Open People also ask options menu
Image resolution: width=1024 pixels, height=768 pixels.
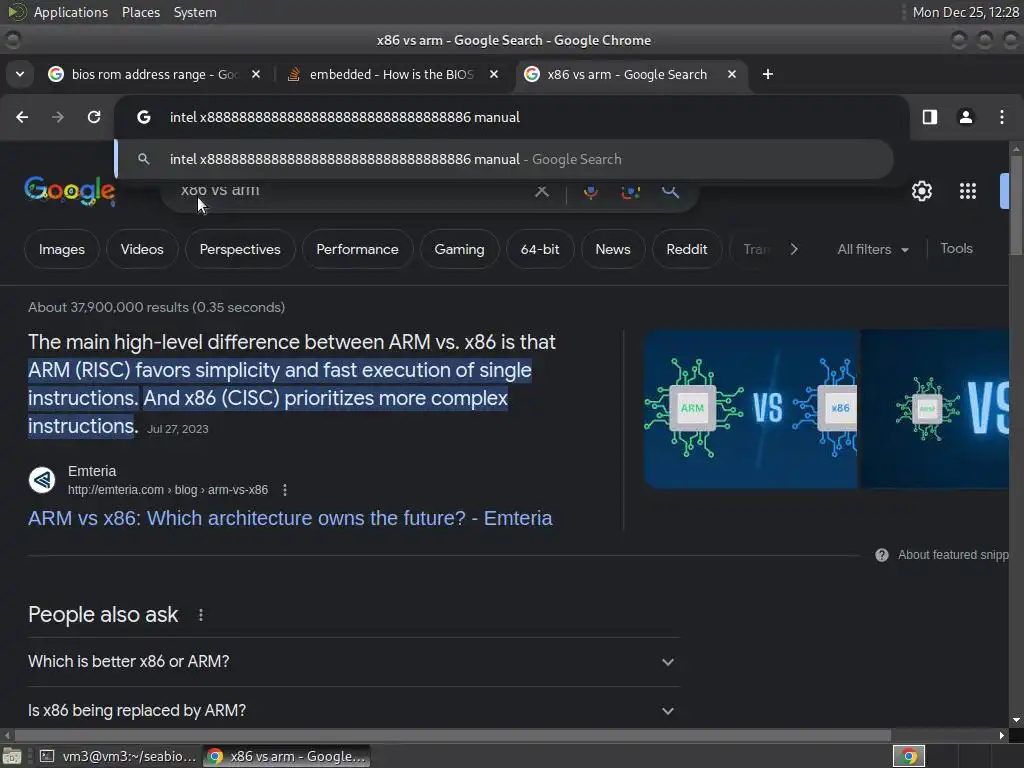coord(200,615)
